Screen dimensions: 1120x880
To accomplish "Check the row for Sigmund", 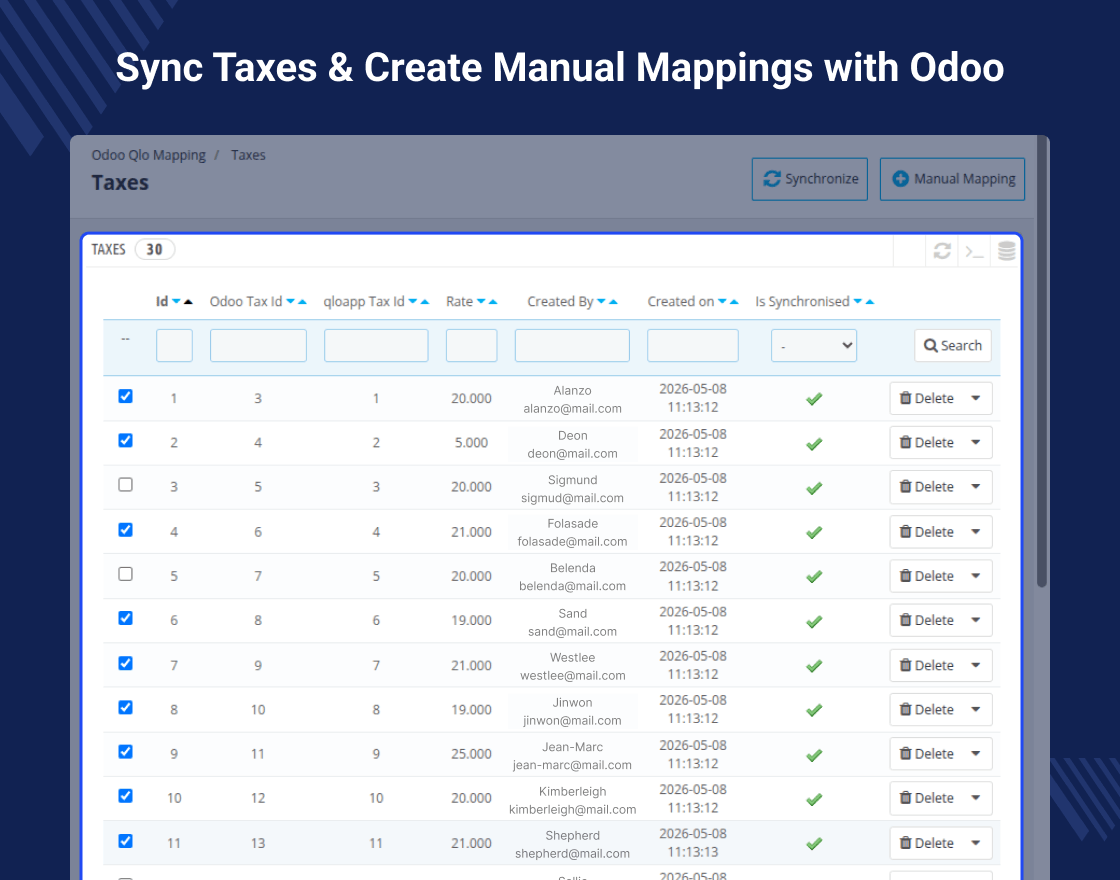I will click(125, 484).
